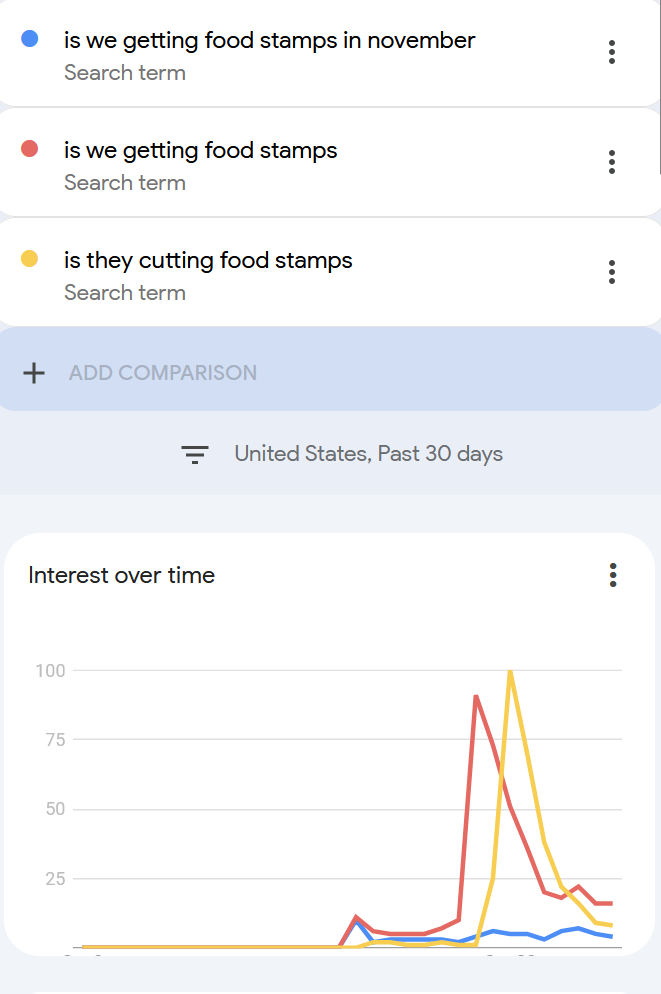Click the yellow dot color indicator
This screenshot has width=661, height=994.
[30, 259]
